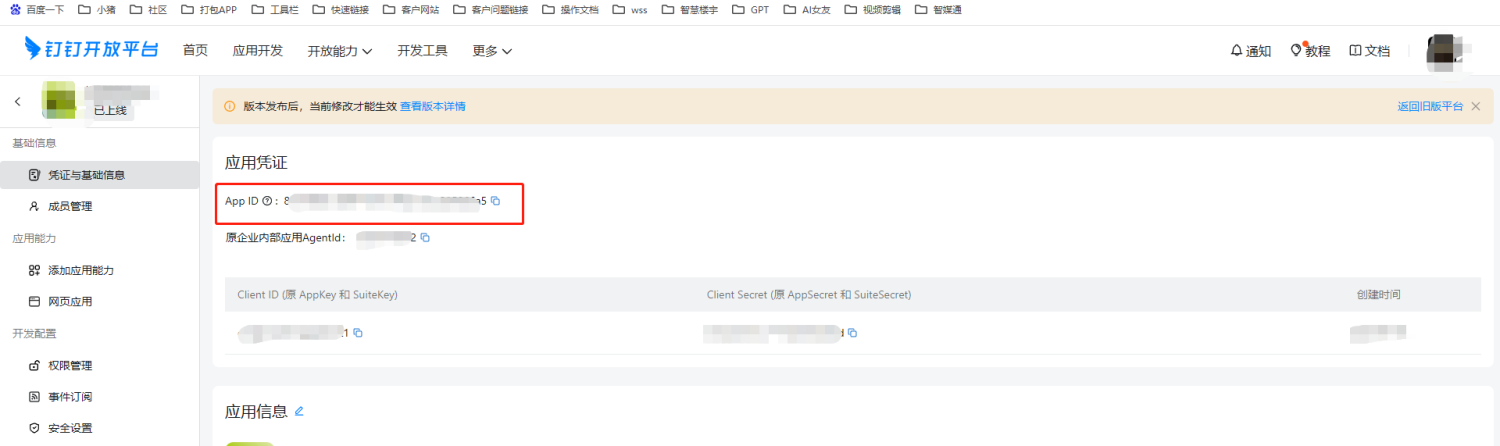Image resolution: width=1500 pixels, height=446 pixels.
Task: Go to 首页 tab
Action: pyautogui.click(x=195, y=51)
